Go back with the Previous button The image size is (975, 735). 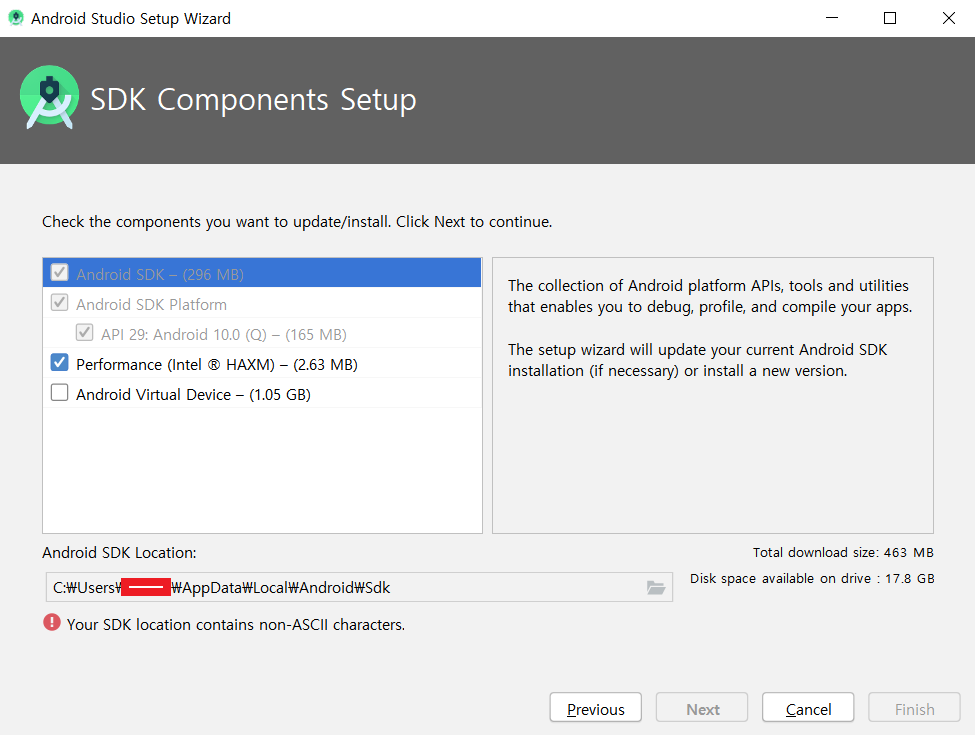[x=596, y=708]
